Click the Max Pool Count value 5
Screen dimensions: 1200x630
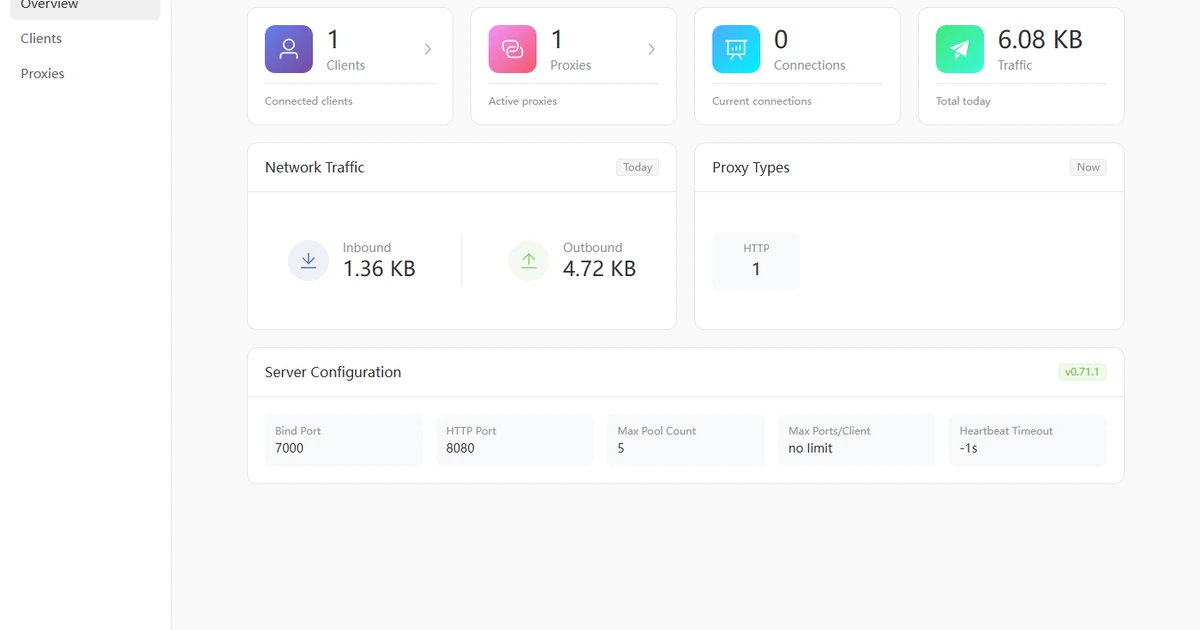tap(621, 448)
